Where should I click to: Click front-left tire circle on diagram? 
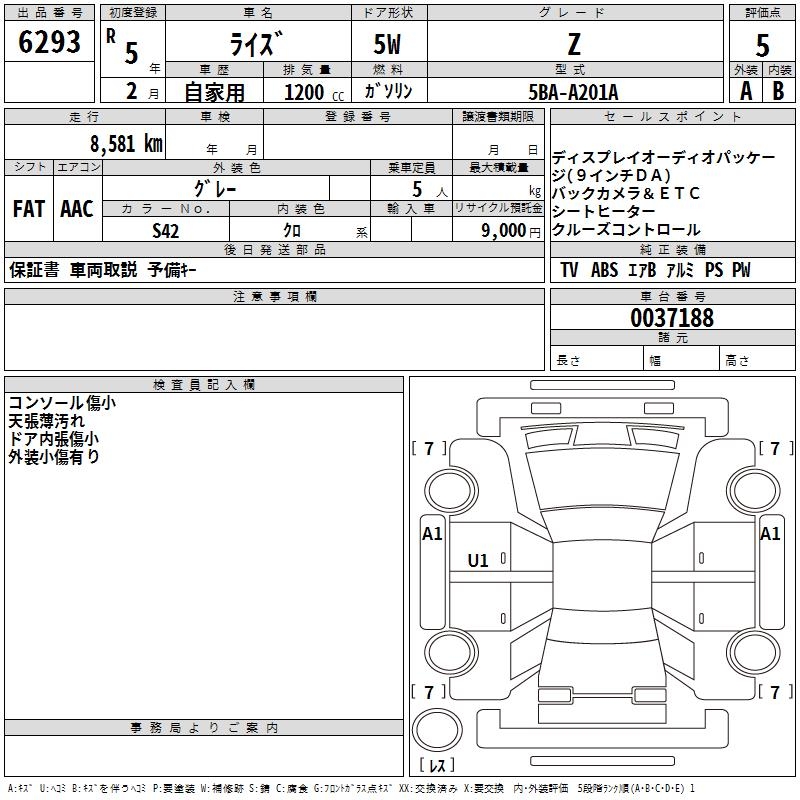(451, 491)
